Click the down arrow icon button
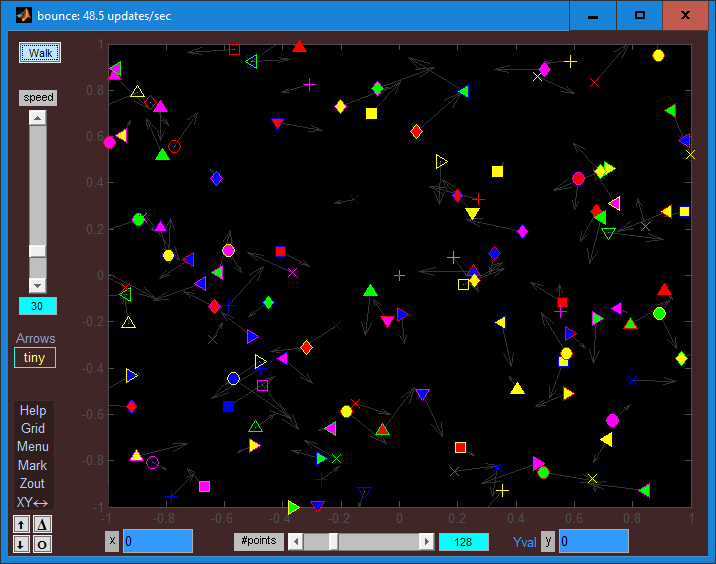 (x=21, y=544)
